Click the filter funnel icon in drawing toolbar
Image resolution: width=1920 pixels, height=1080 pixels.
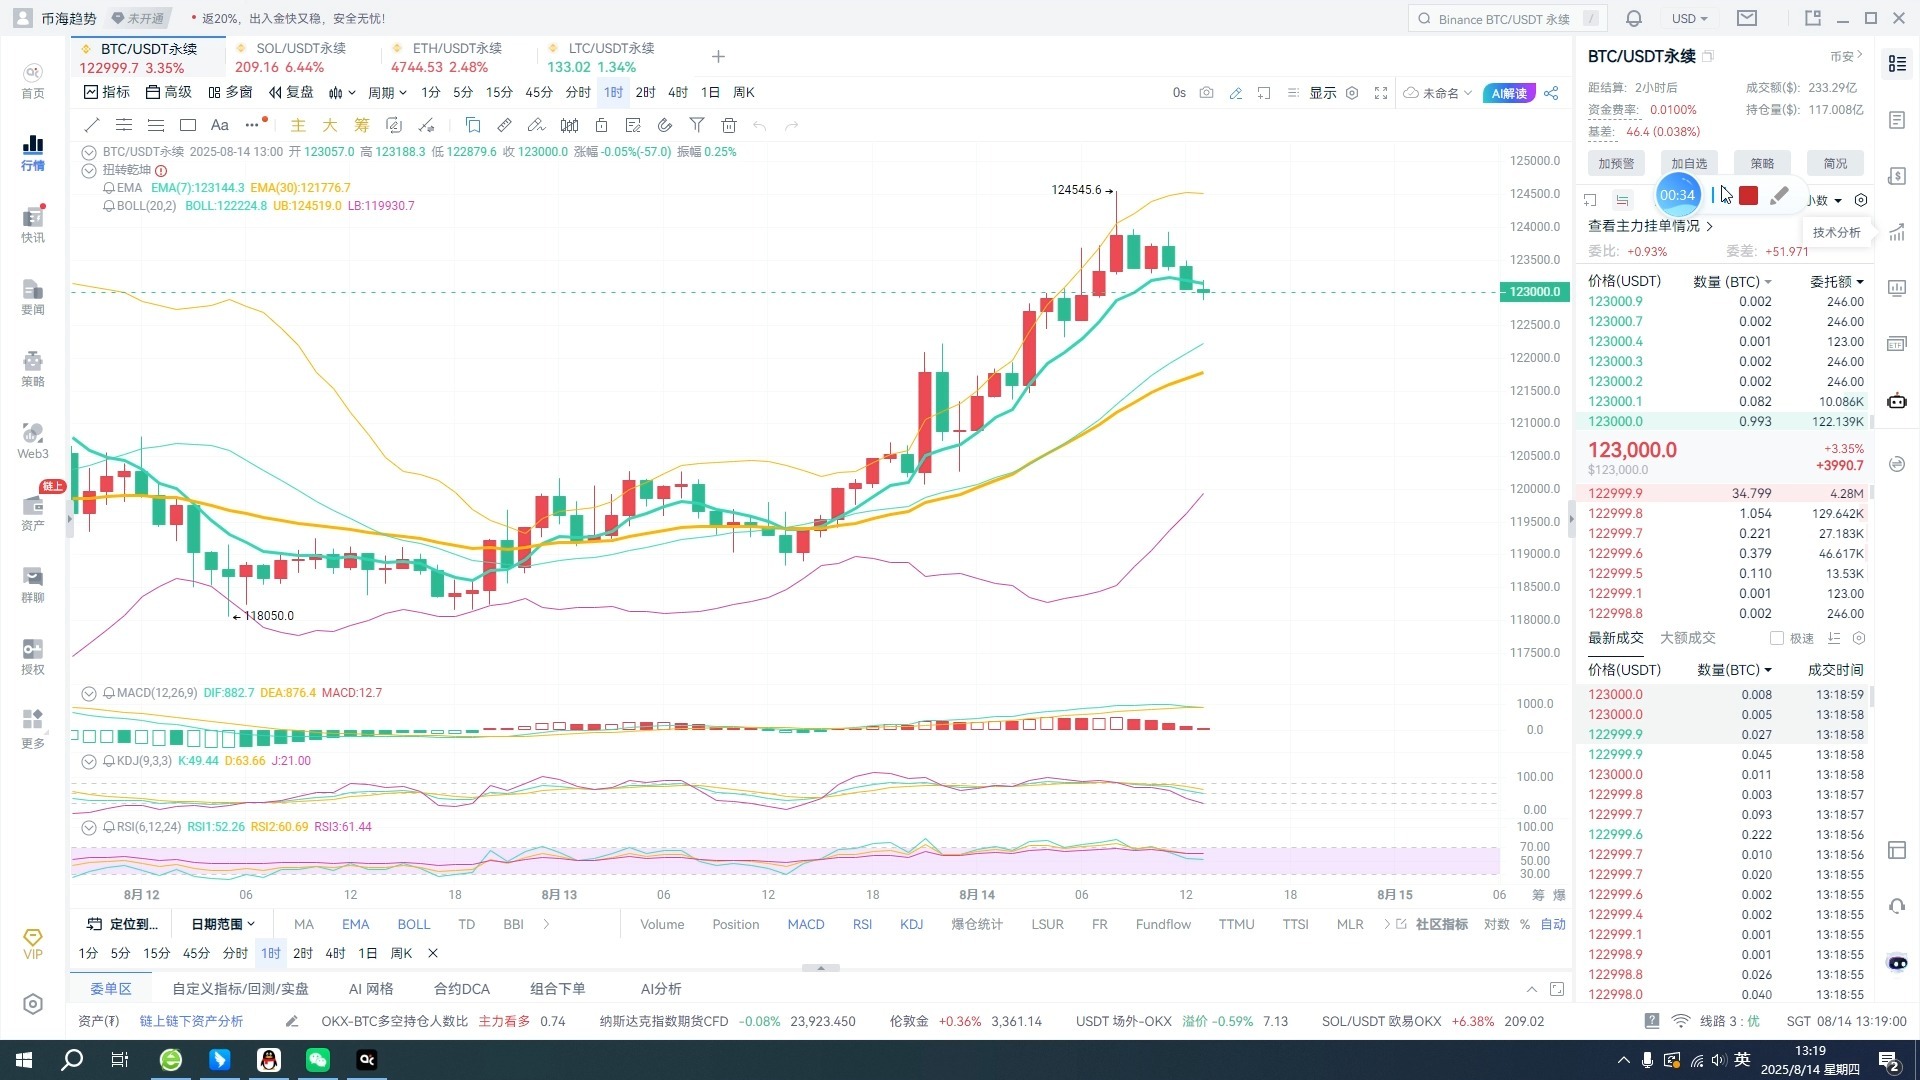tap(697, 125)
